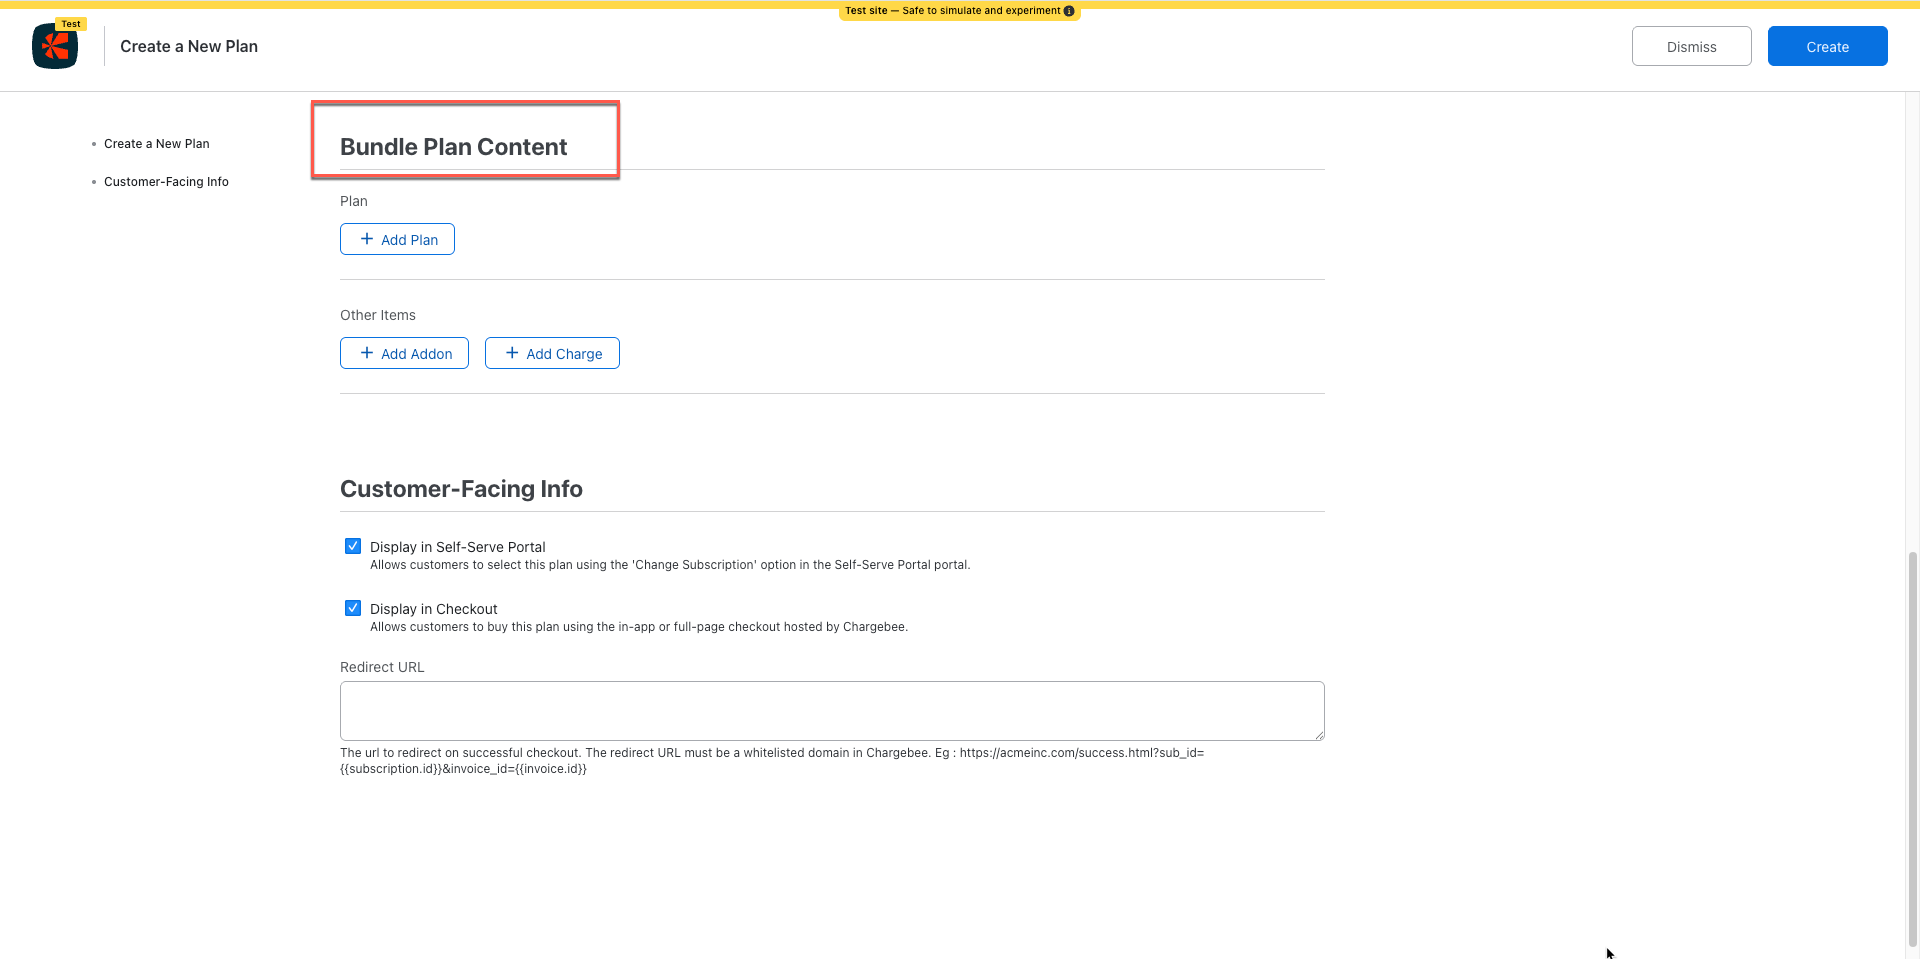
Task: Hit the plus icon on Add Charge
Action: [x=512, y=353]
